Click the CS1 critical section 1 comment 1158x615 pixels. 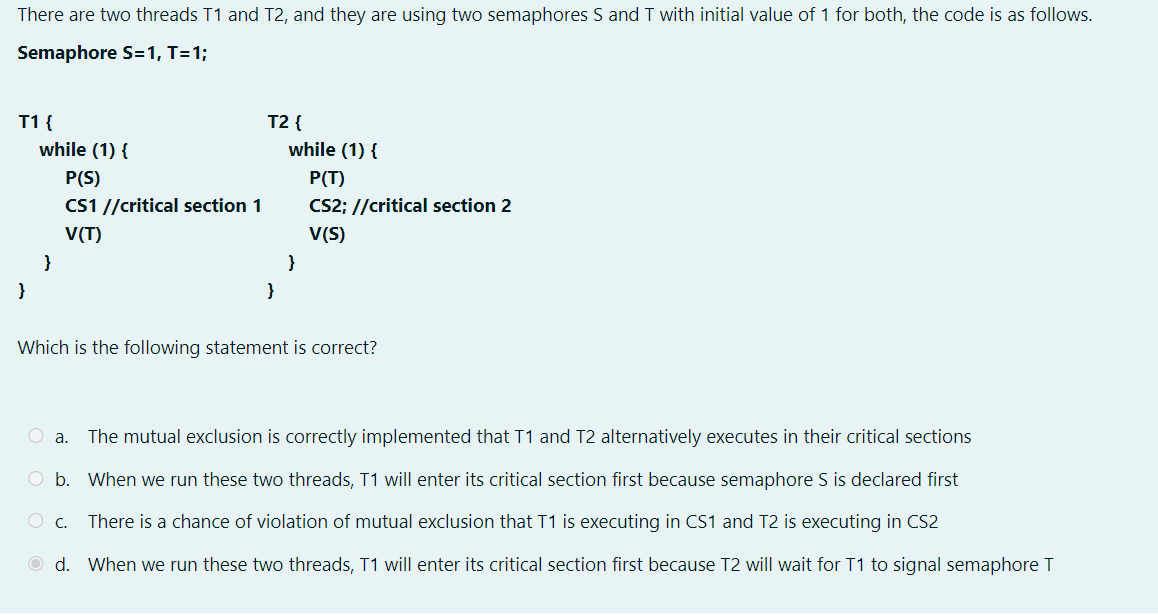point(163,205)
